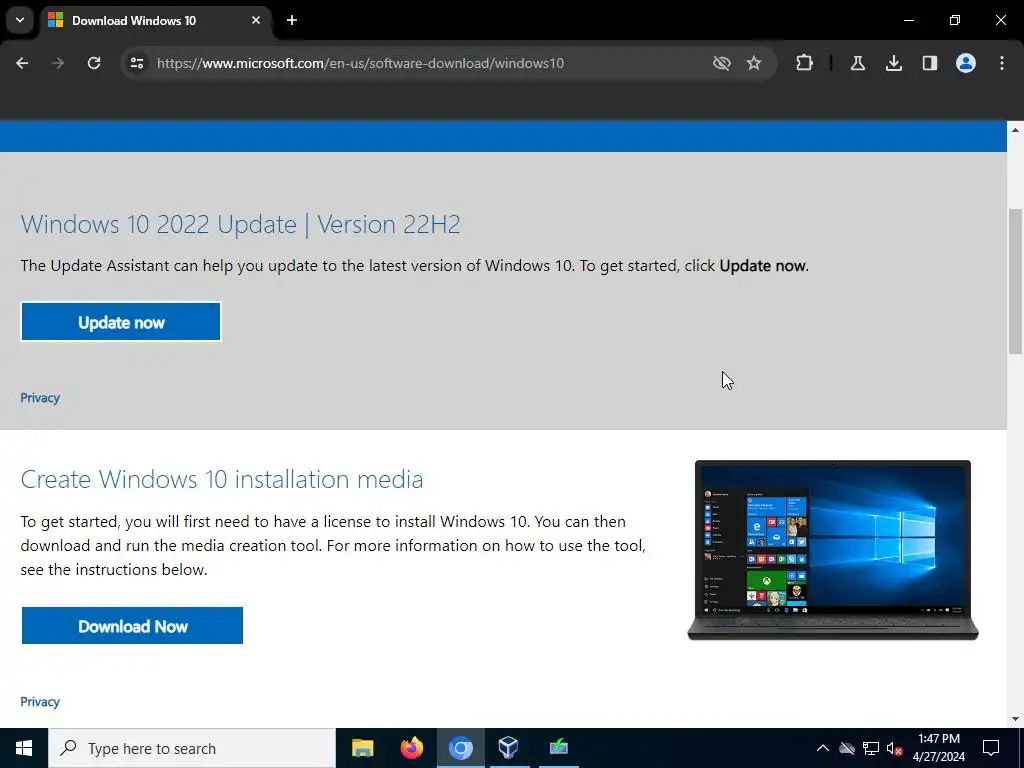Open the Extensions puzzle icon
1024x768 pixels.
[805, 63]
